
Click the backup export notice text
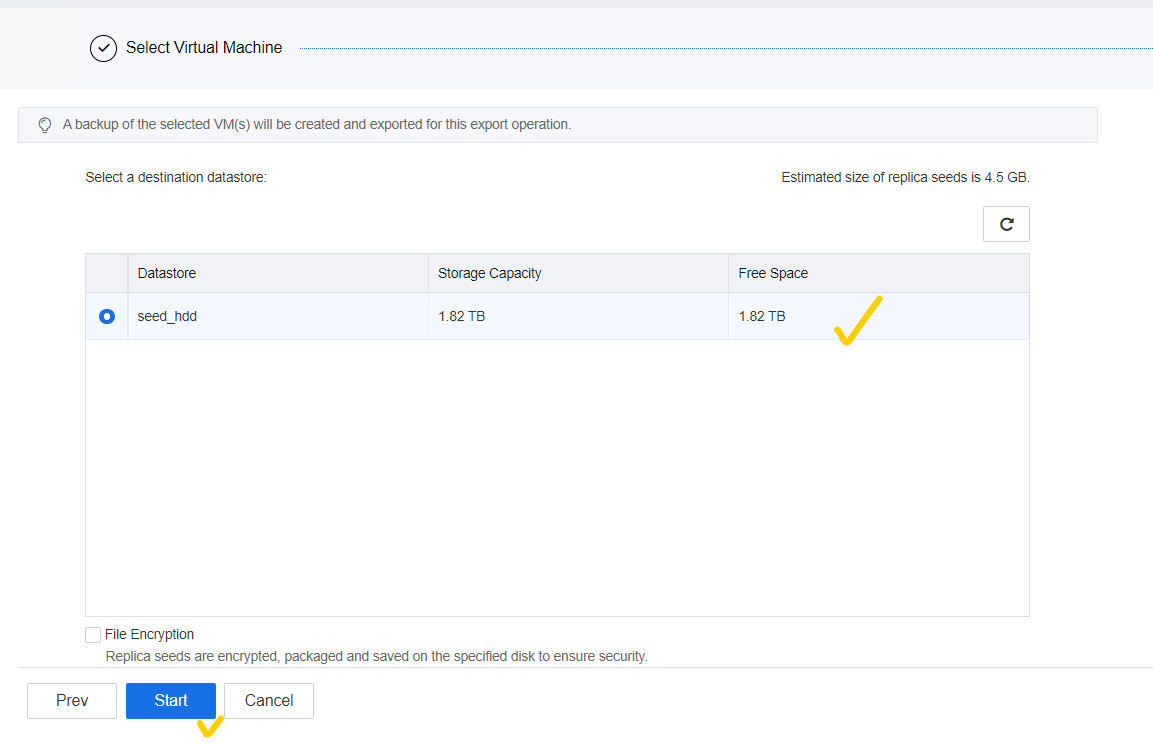tap(316, 124)
